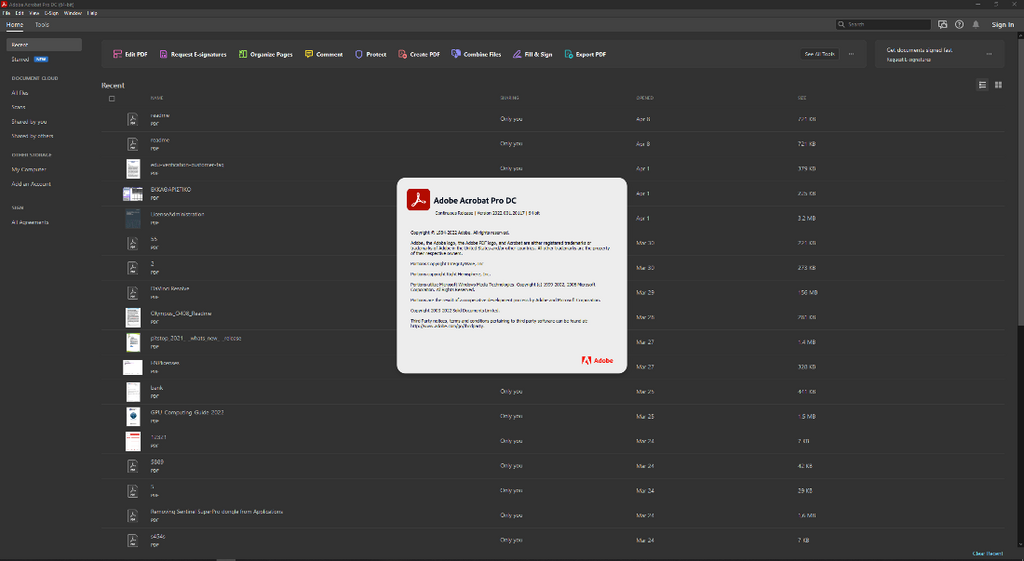
Task: Open the File menu
Action: tap(7, 13)
